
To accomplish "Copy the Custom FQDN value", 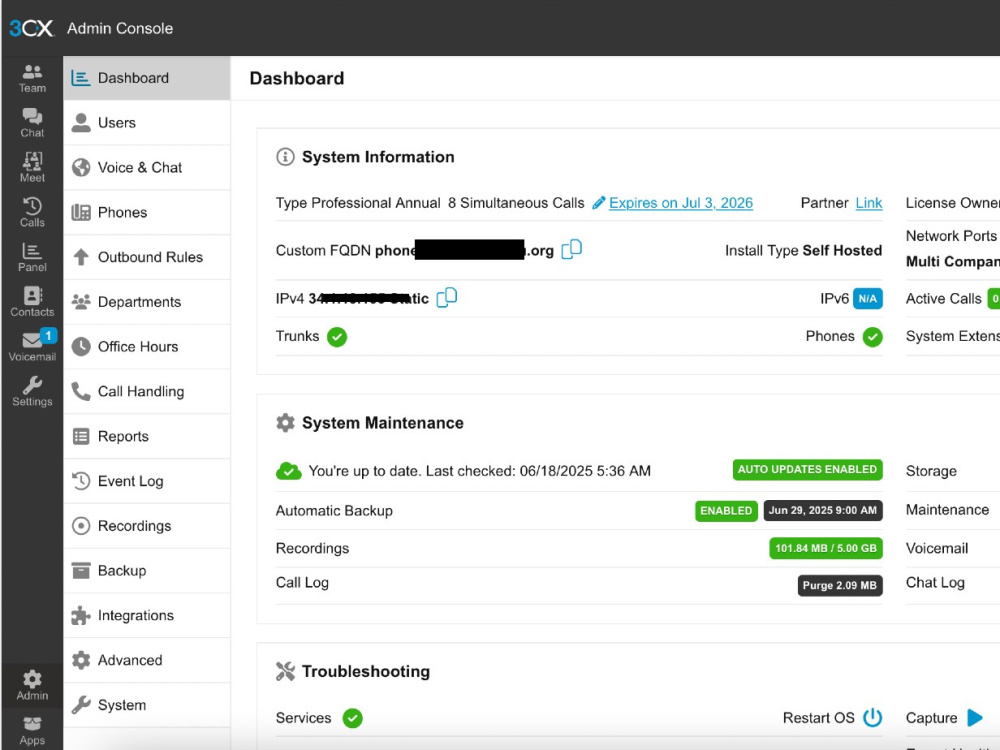I will tap(571, 249).
